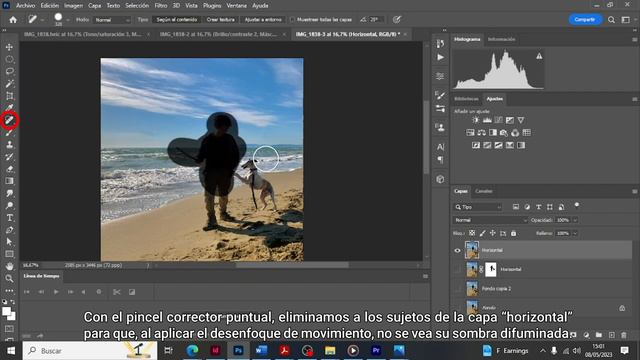Click the layer mask thumbnail on Horizontal

coord(491,269)
